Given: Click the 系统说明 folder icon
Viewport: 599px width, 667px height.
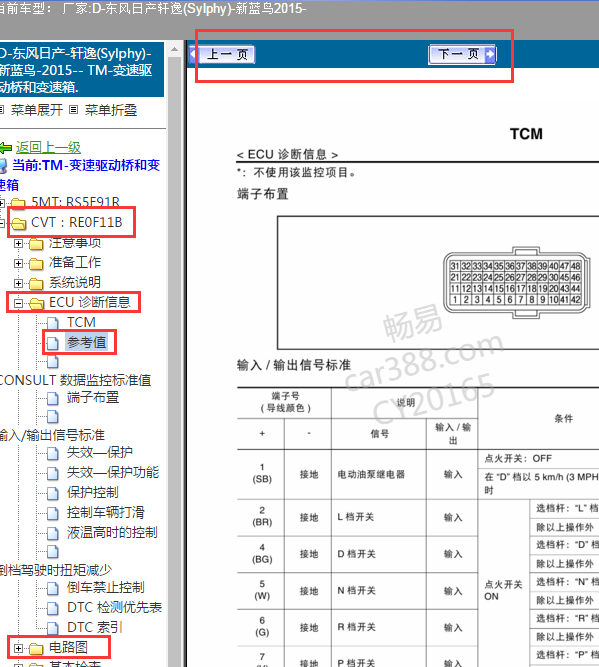Looking at the screenshot, I should [36, 284].
